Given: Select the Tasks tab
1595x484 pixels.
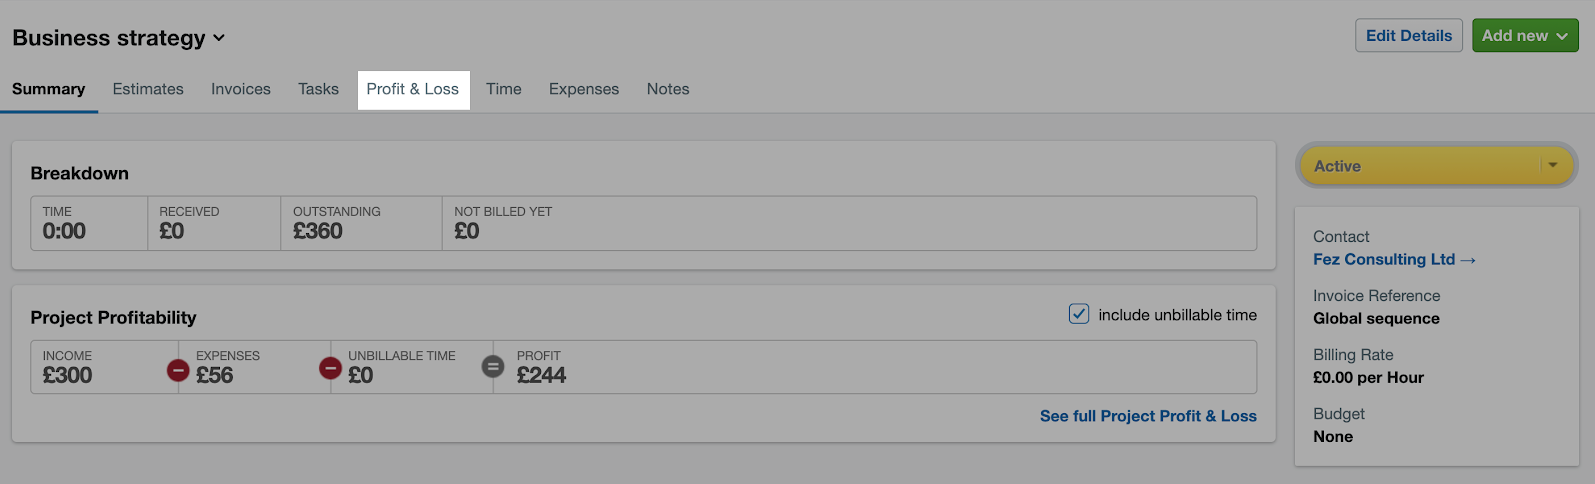Looking at the screenshot, I should coord(318,89).
